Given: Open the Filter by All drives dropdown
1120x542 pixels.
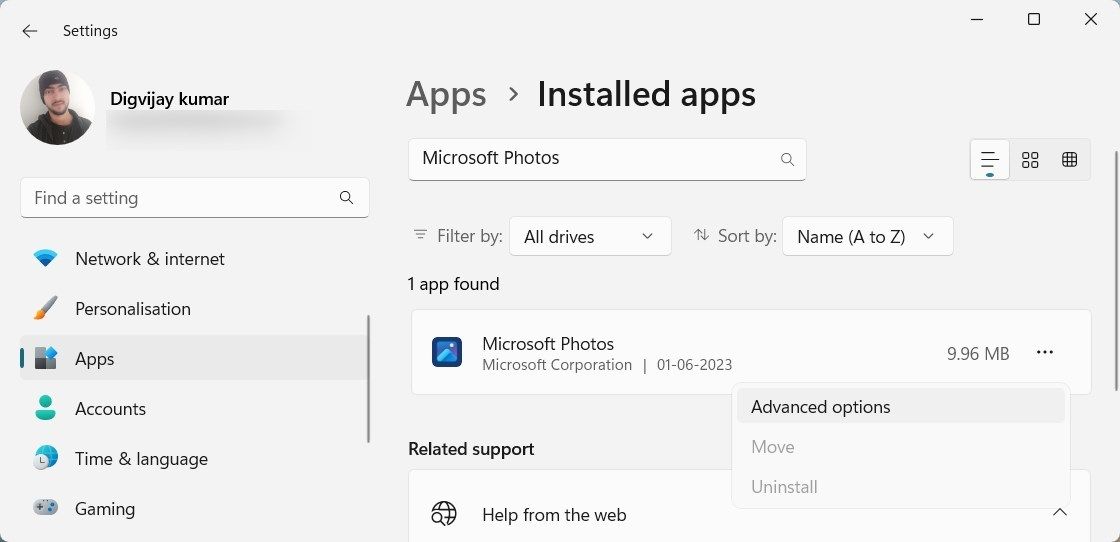Looking at the screenshot, I should click(x=590, y=237).
